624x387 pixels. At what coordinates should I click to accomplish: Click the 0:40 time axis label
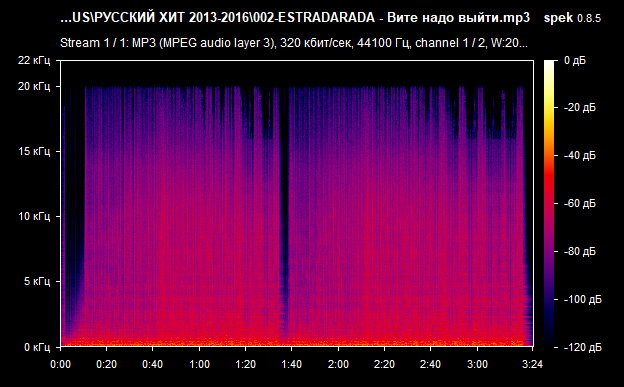point(152,364)
